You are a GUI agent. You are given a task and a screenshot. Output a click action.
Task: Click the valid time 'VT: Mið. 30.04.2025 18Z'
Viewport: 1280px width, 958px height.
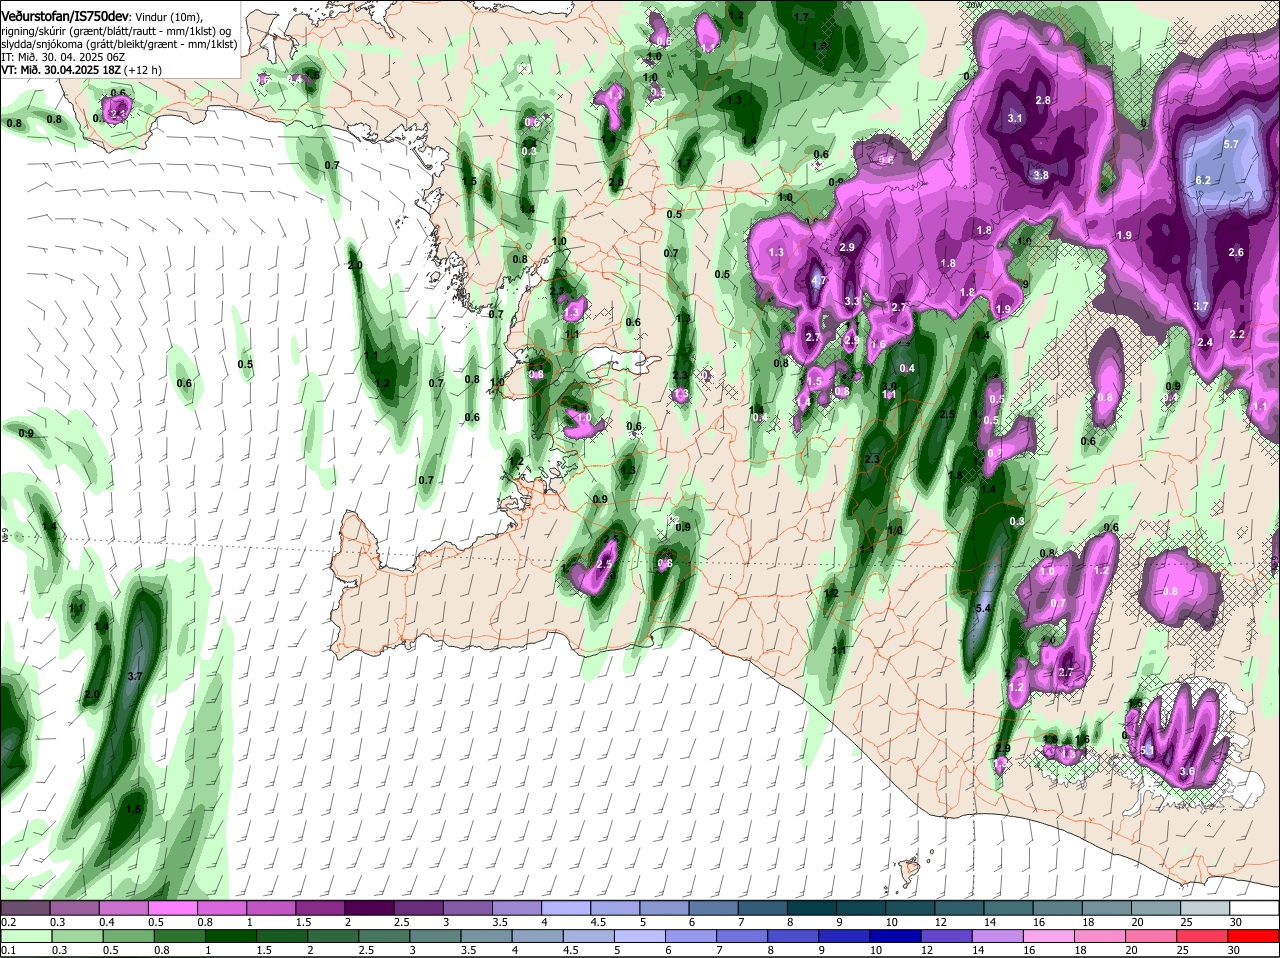[x=60, y=70]
